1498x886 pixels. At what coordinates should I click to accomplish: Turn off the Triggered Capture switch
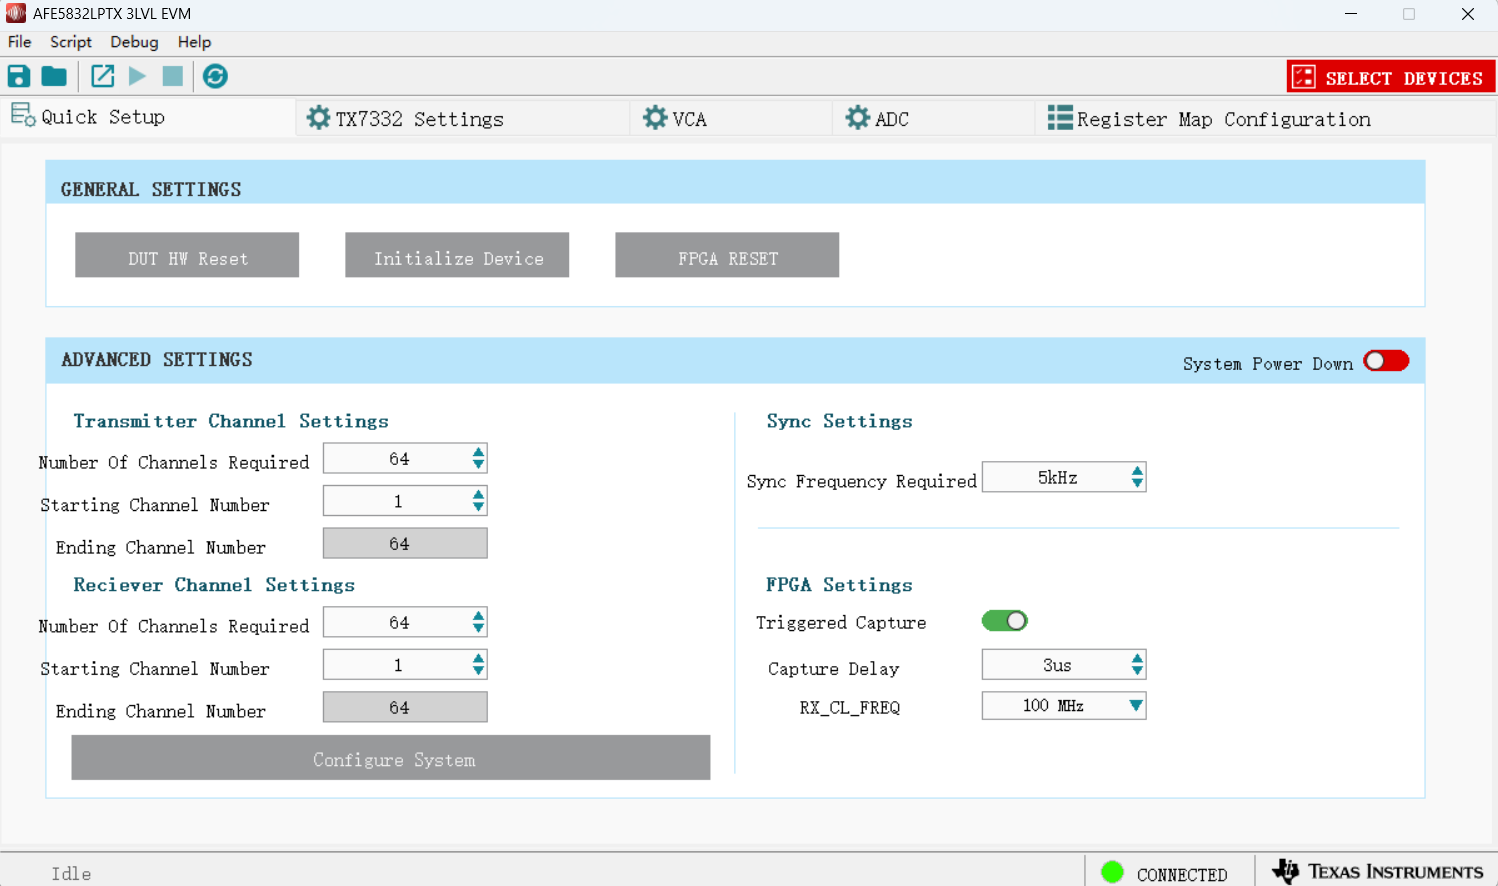click(1005, 621)
